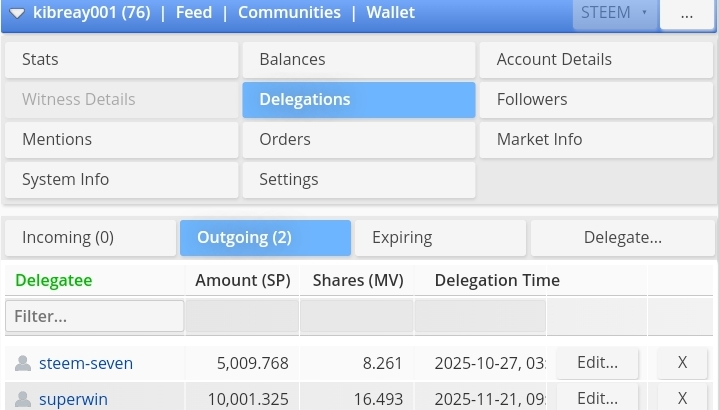This screenshot has width=719, height=410.
Task: Edit the superwin delegation
Action: point(598,398)
